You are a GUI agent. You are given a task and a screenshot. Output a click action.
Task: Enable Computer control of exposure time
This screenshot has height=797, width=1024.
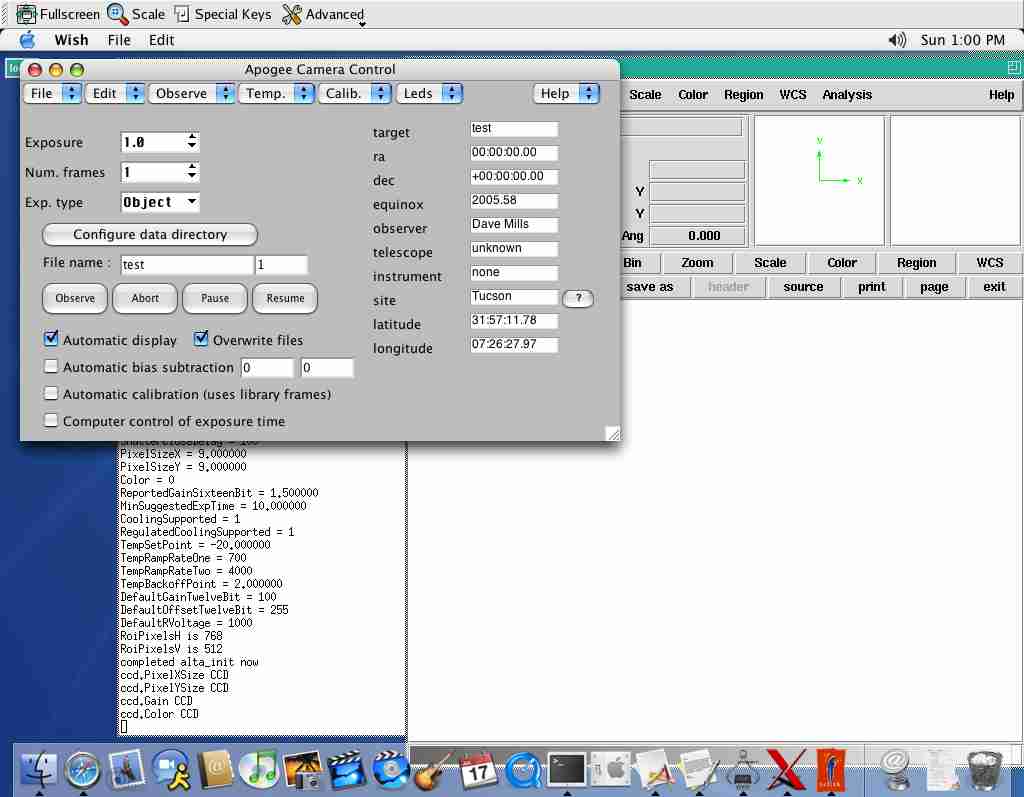click(51, 420)
